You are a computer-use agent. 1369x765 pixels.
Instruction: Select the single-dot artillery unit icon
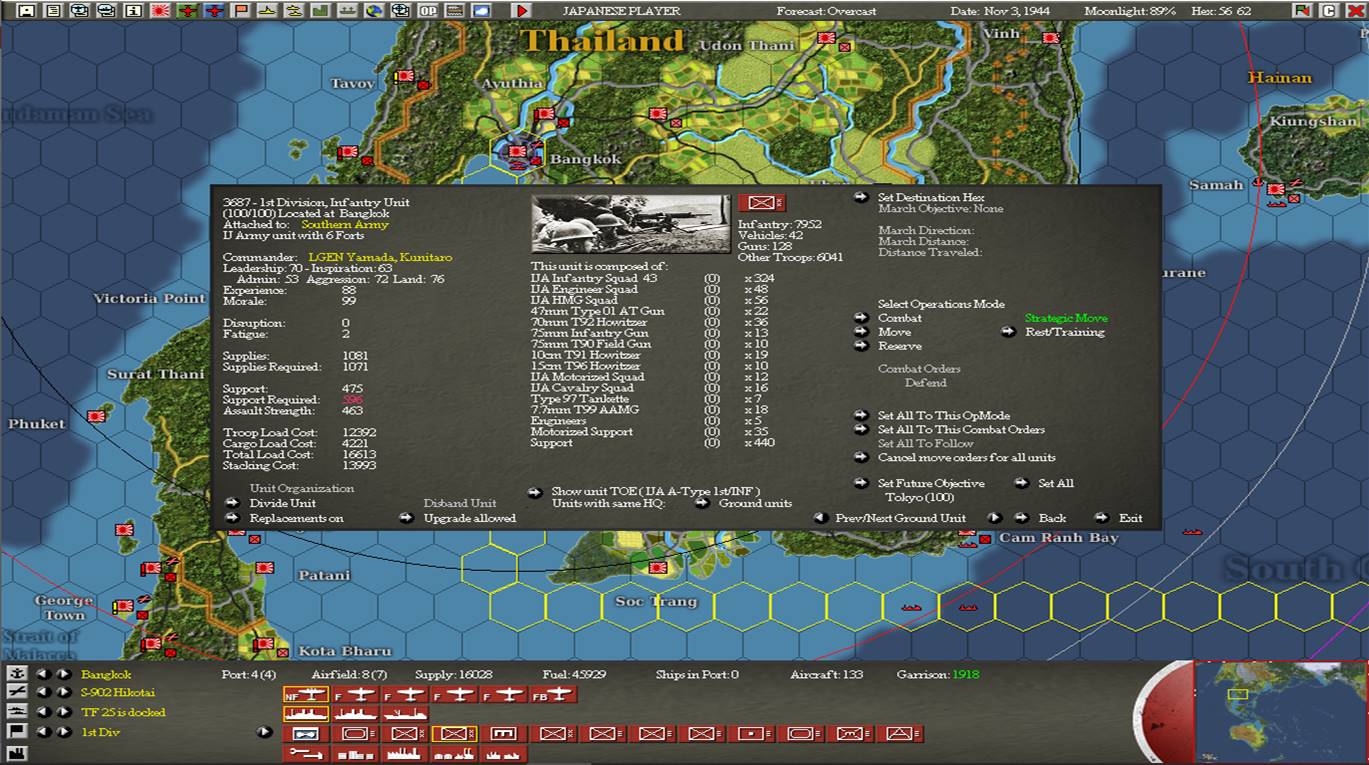coord(751,734)
